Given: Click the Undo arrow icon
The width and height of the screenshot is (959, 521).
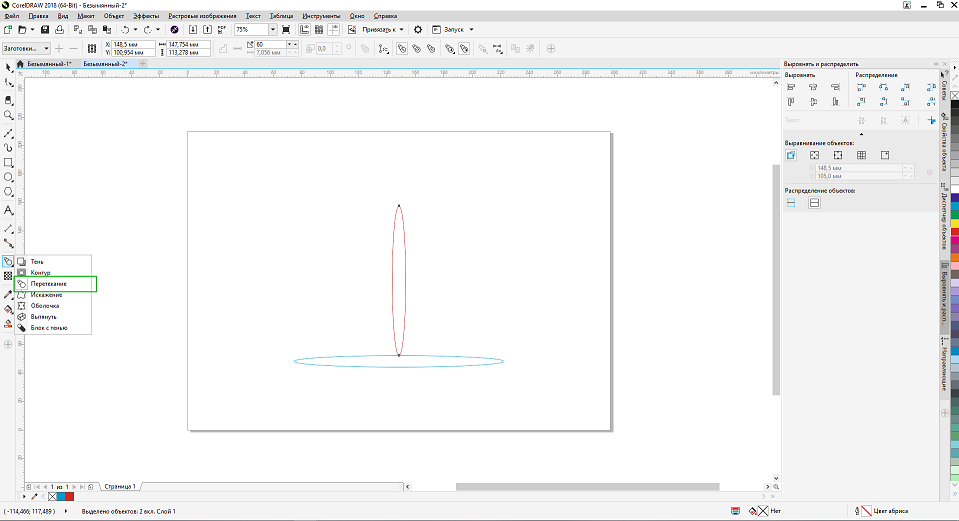Looking at the screenshot, I should [125, 29].
